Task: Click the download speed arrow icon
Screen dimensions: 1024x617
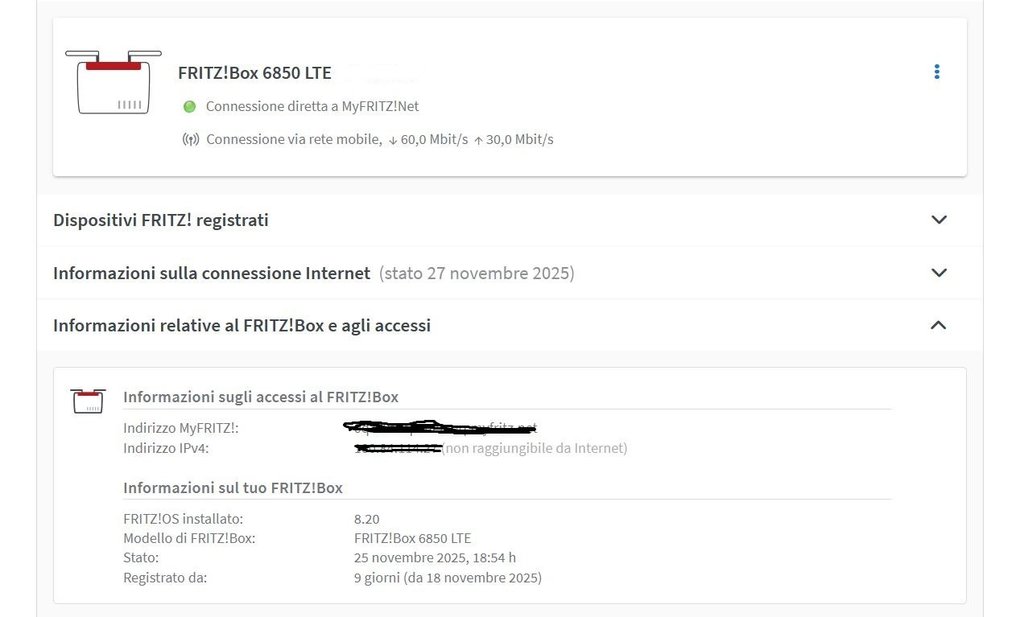Action: 392,140
